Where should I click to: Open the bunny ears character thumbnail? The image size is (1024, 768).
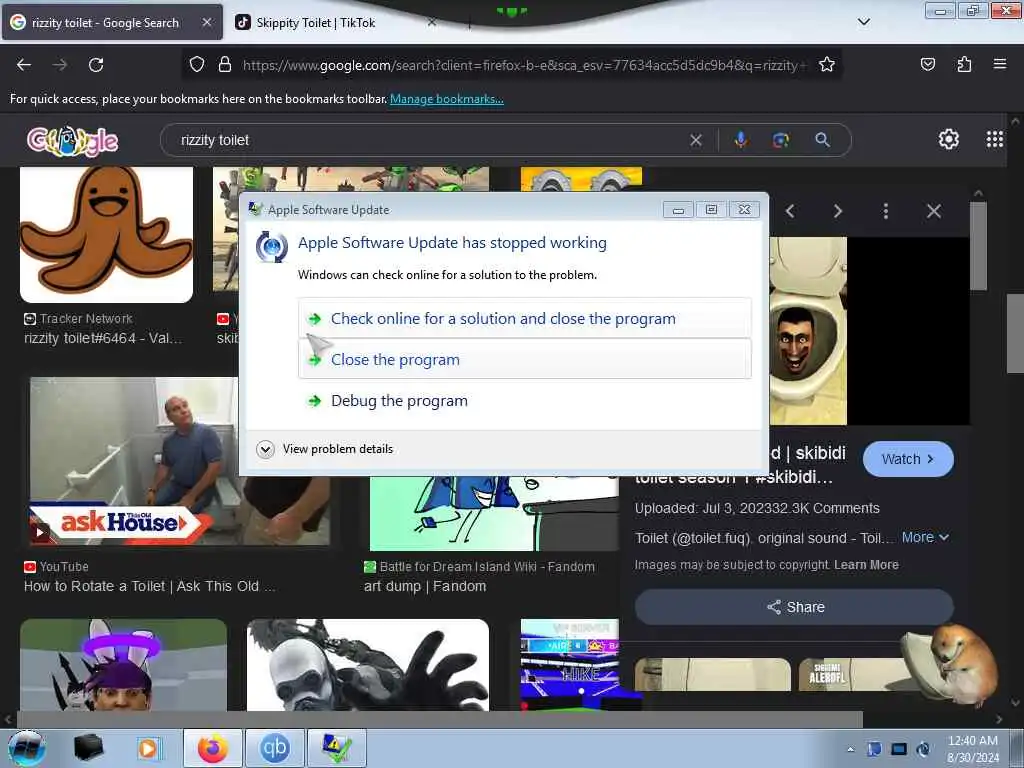[x=123, y=665]
